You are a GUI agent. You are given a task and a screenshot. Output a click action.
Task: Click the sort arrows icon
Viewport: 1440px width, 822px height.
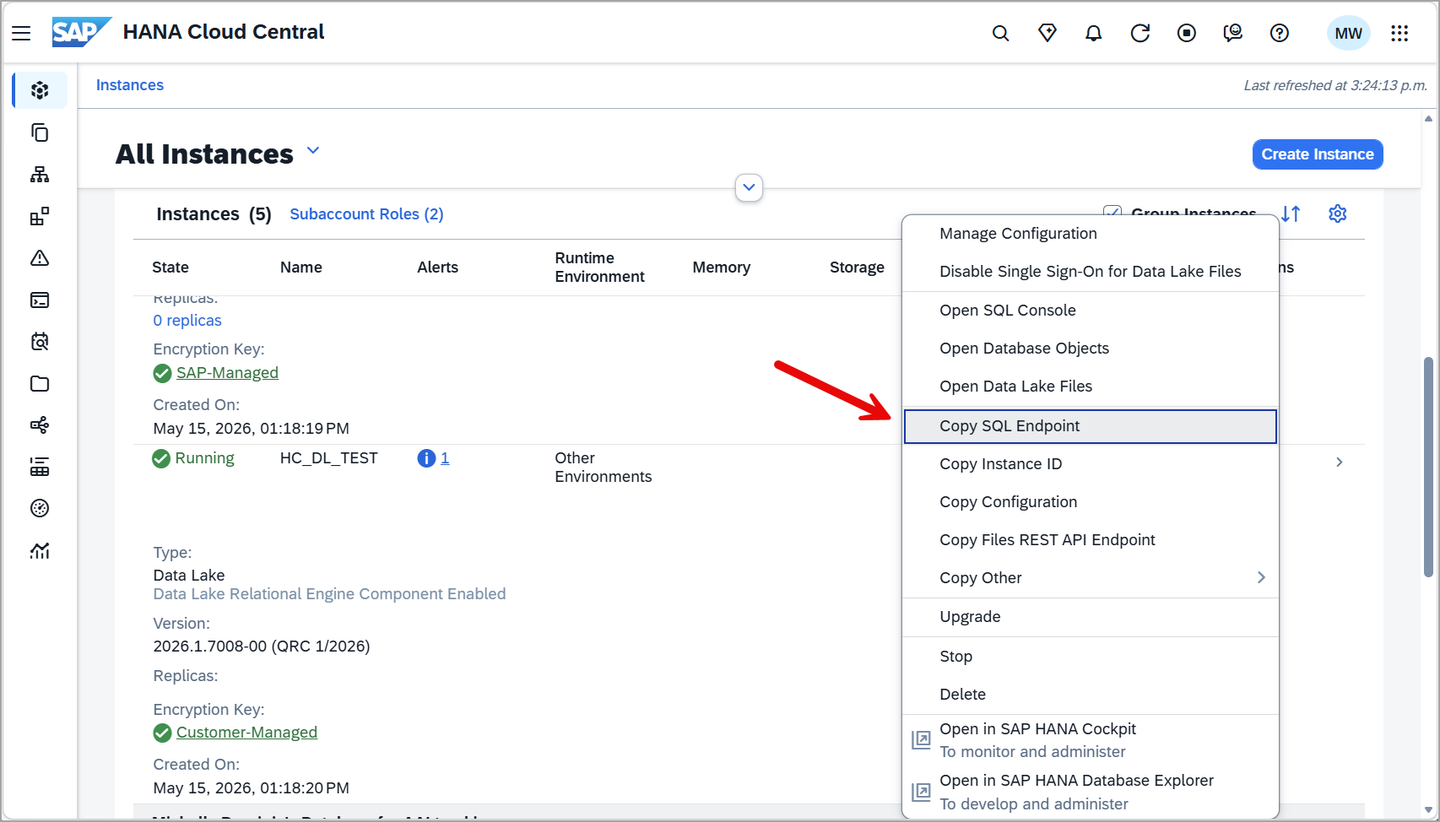(x=1291, y=213)
